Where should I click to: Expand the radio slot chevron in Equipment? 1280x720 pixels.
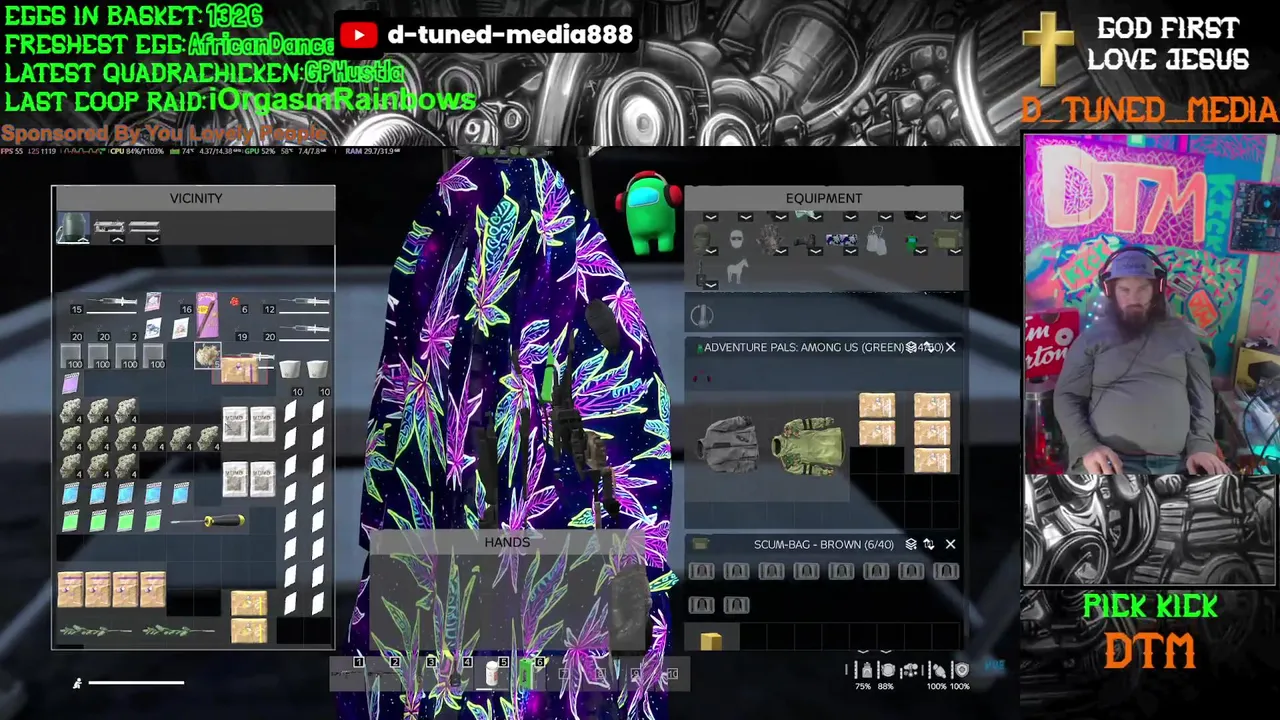click(x=710, y=285)
